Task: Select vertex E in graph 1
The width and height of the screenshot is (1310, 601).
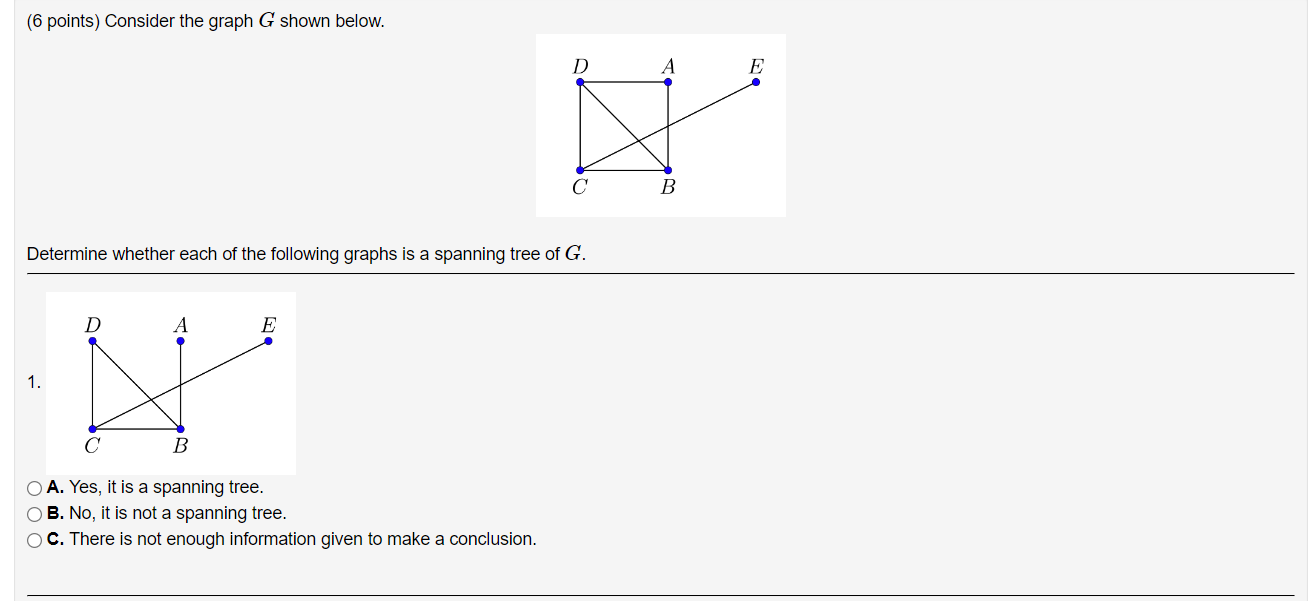Action: (267, 340)
